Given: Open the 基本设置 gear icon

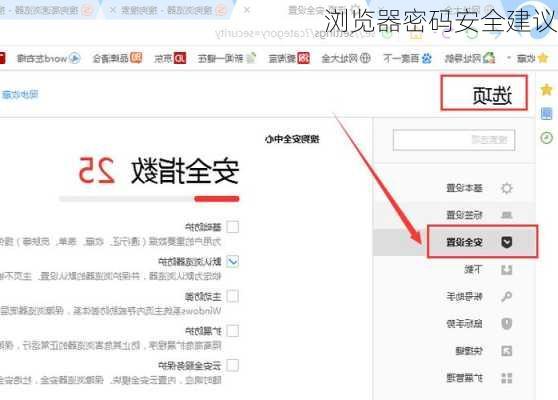Looking at the screenshot, I should pos(506,188).
